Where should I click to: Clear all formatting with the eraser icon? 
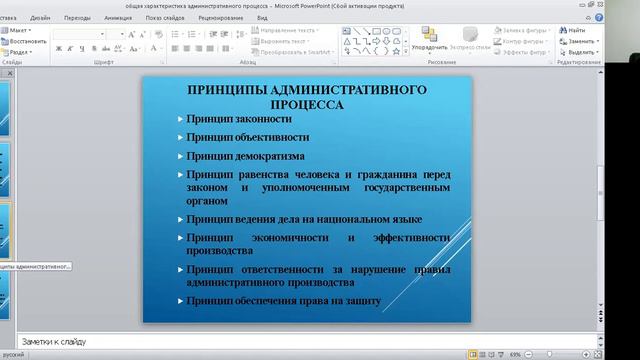pyautogui.click(x=159, y=35)
